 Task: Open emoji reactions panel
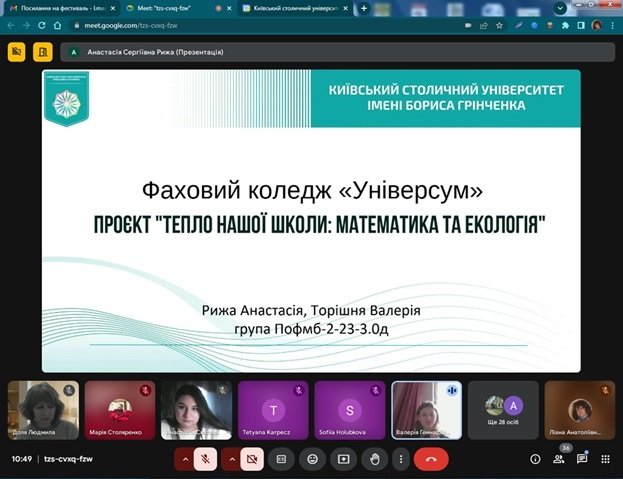(313, 459)
